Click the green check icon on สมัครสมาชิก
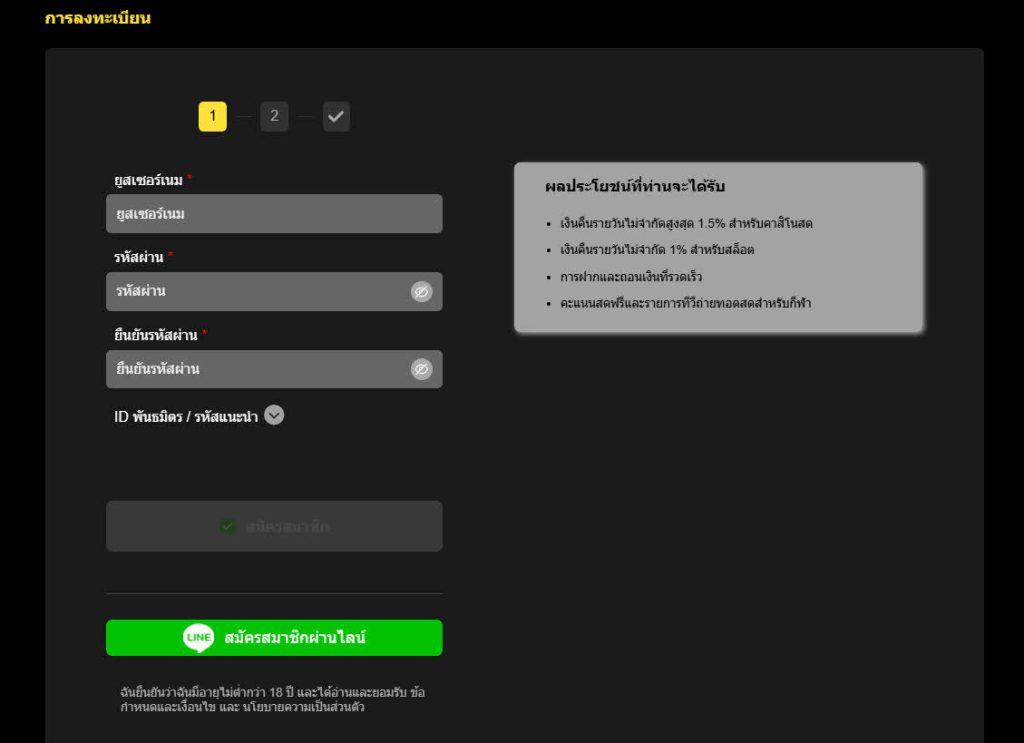This screenshot has height=743, width=1024. (228, 526)
